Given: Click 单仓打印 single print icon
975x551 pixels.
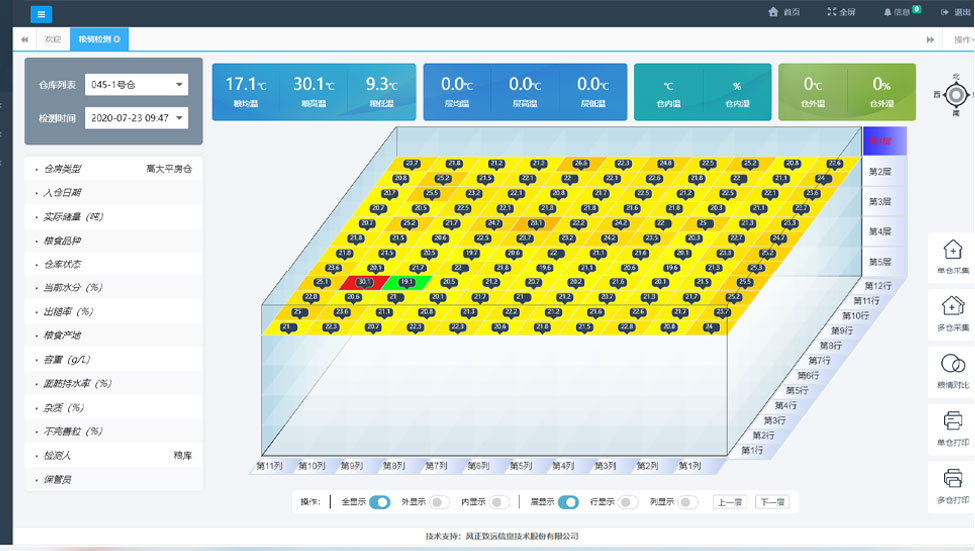Looking at the screenshot, I should 953,421.
